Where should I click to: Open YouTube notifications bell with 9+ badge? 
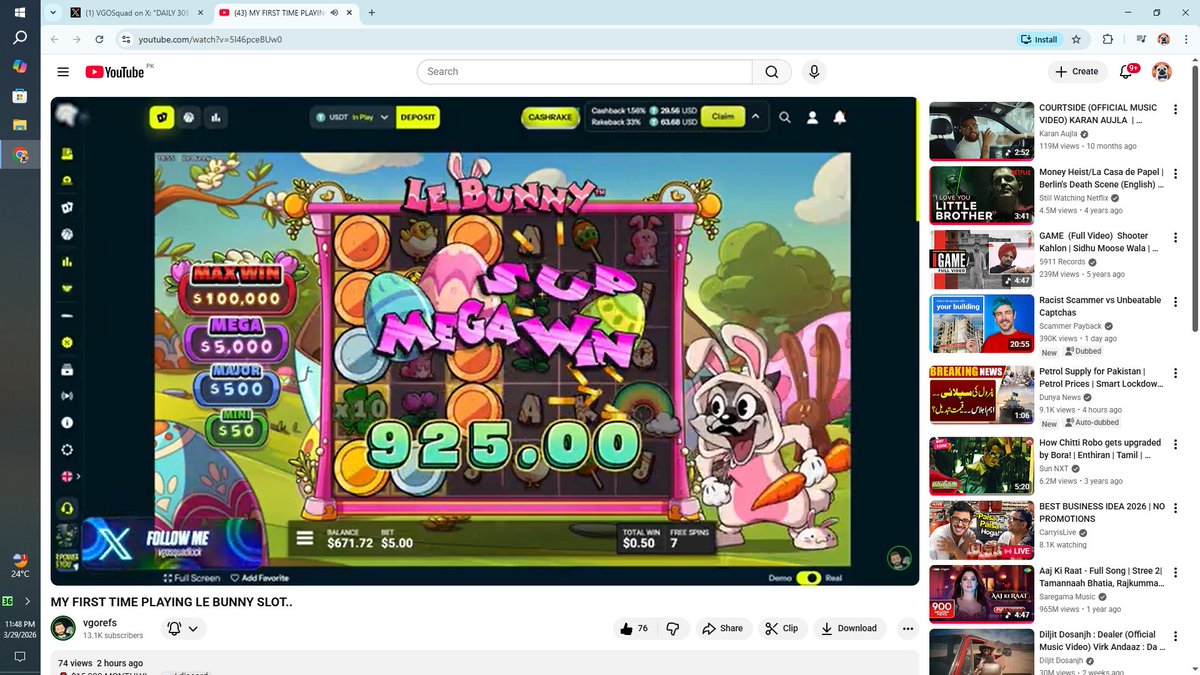point(1127,71)
